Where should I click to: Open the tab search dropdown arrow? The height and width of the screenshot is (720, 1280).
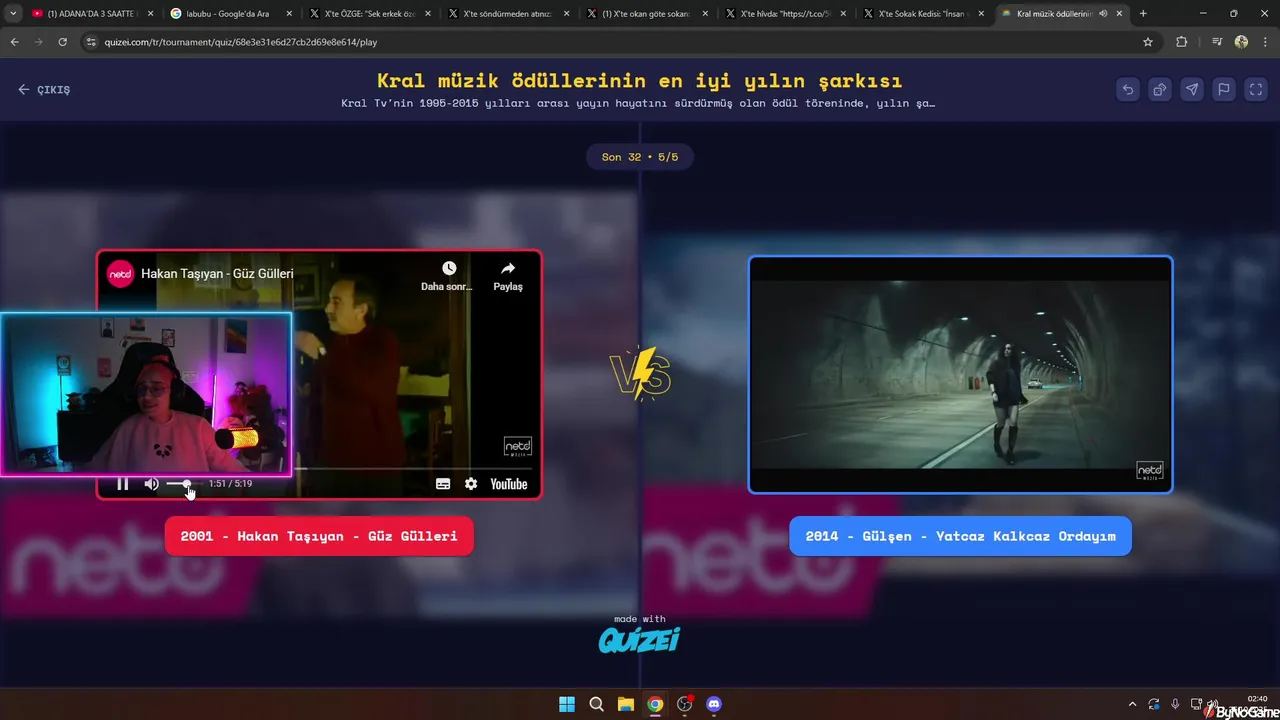pyautogui.click(x=13, y=14)
